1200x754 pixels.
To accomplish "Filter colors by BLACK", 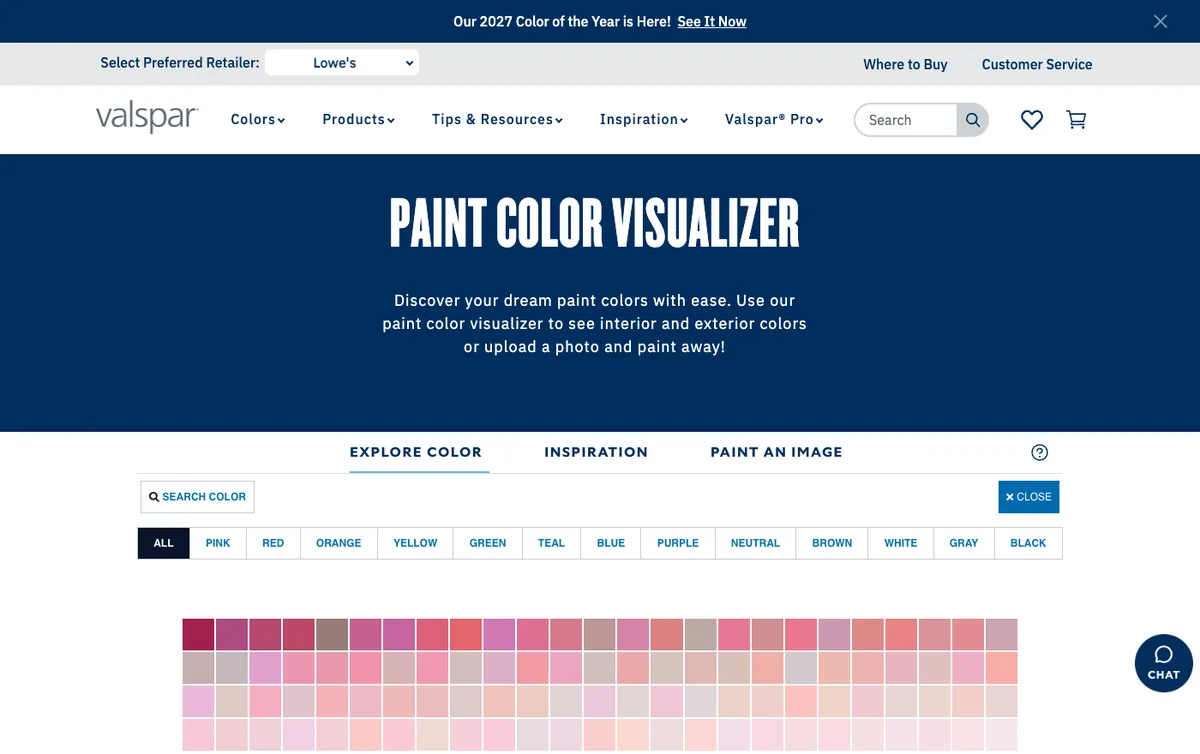I will 1028,543.
